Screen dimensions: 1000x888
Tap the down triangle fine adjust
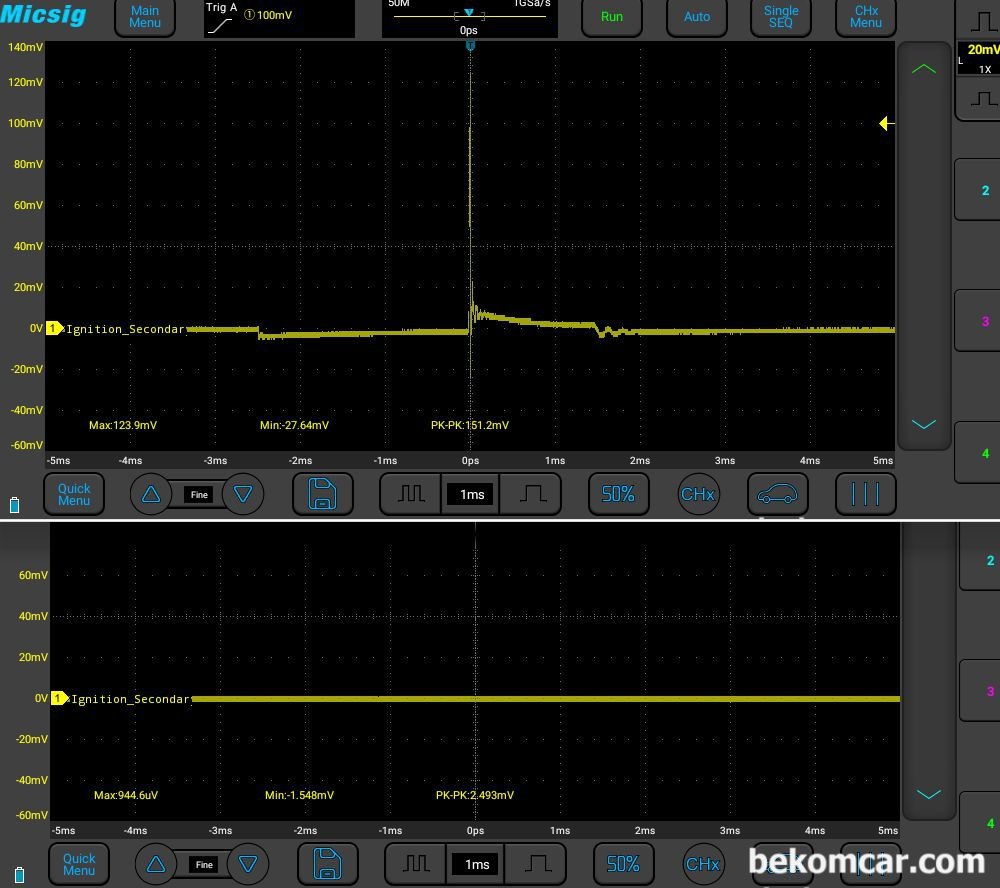(x=243, y=494)
